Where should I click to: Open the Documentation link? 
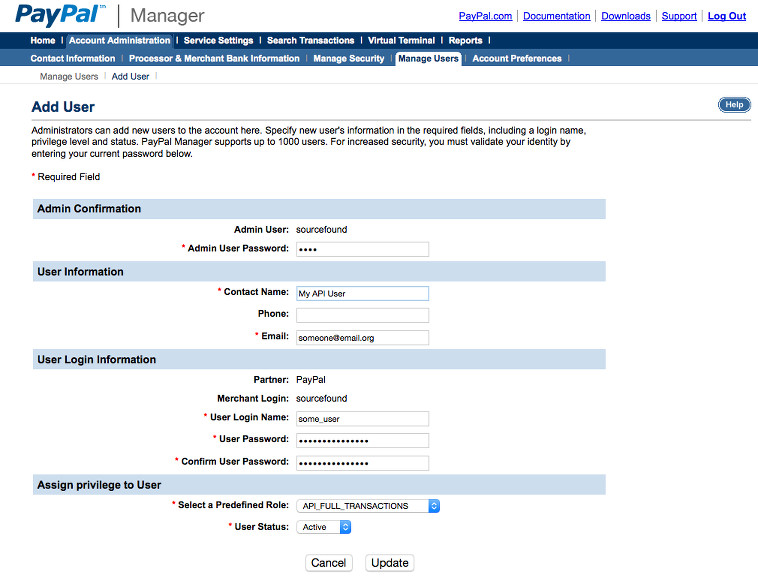point(556,17)
